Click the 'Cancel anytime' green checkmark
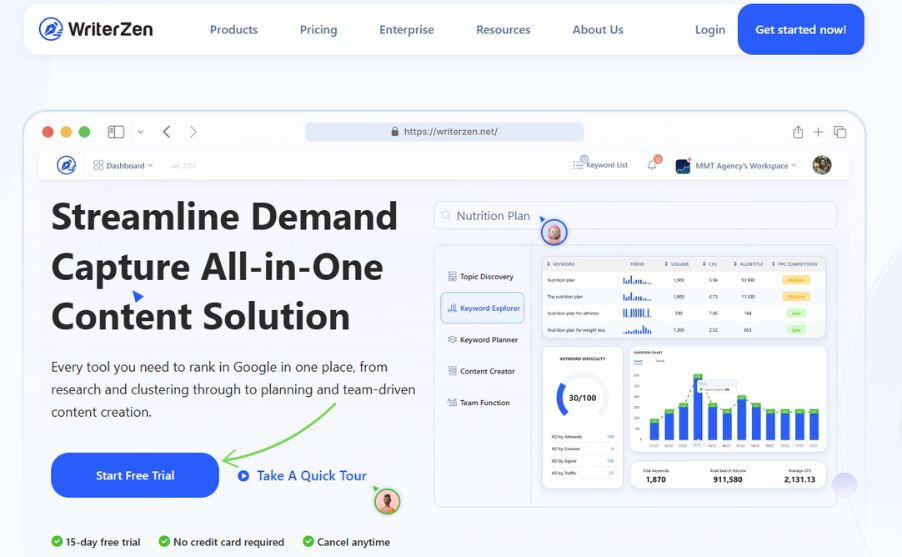Viewport: 902px width, 557px height. (308, 542)
